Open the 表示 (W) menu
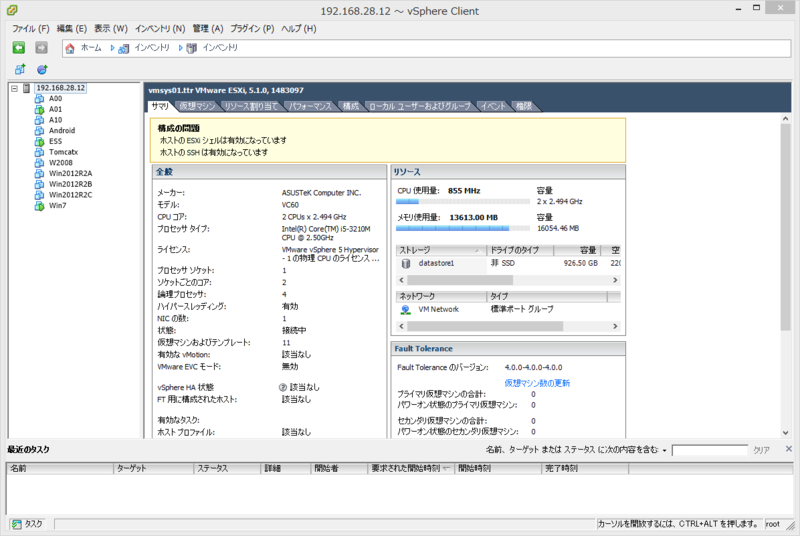Viewport: 800px width, 536px height. point(111,29)
